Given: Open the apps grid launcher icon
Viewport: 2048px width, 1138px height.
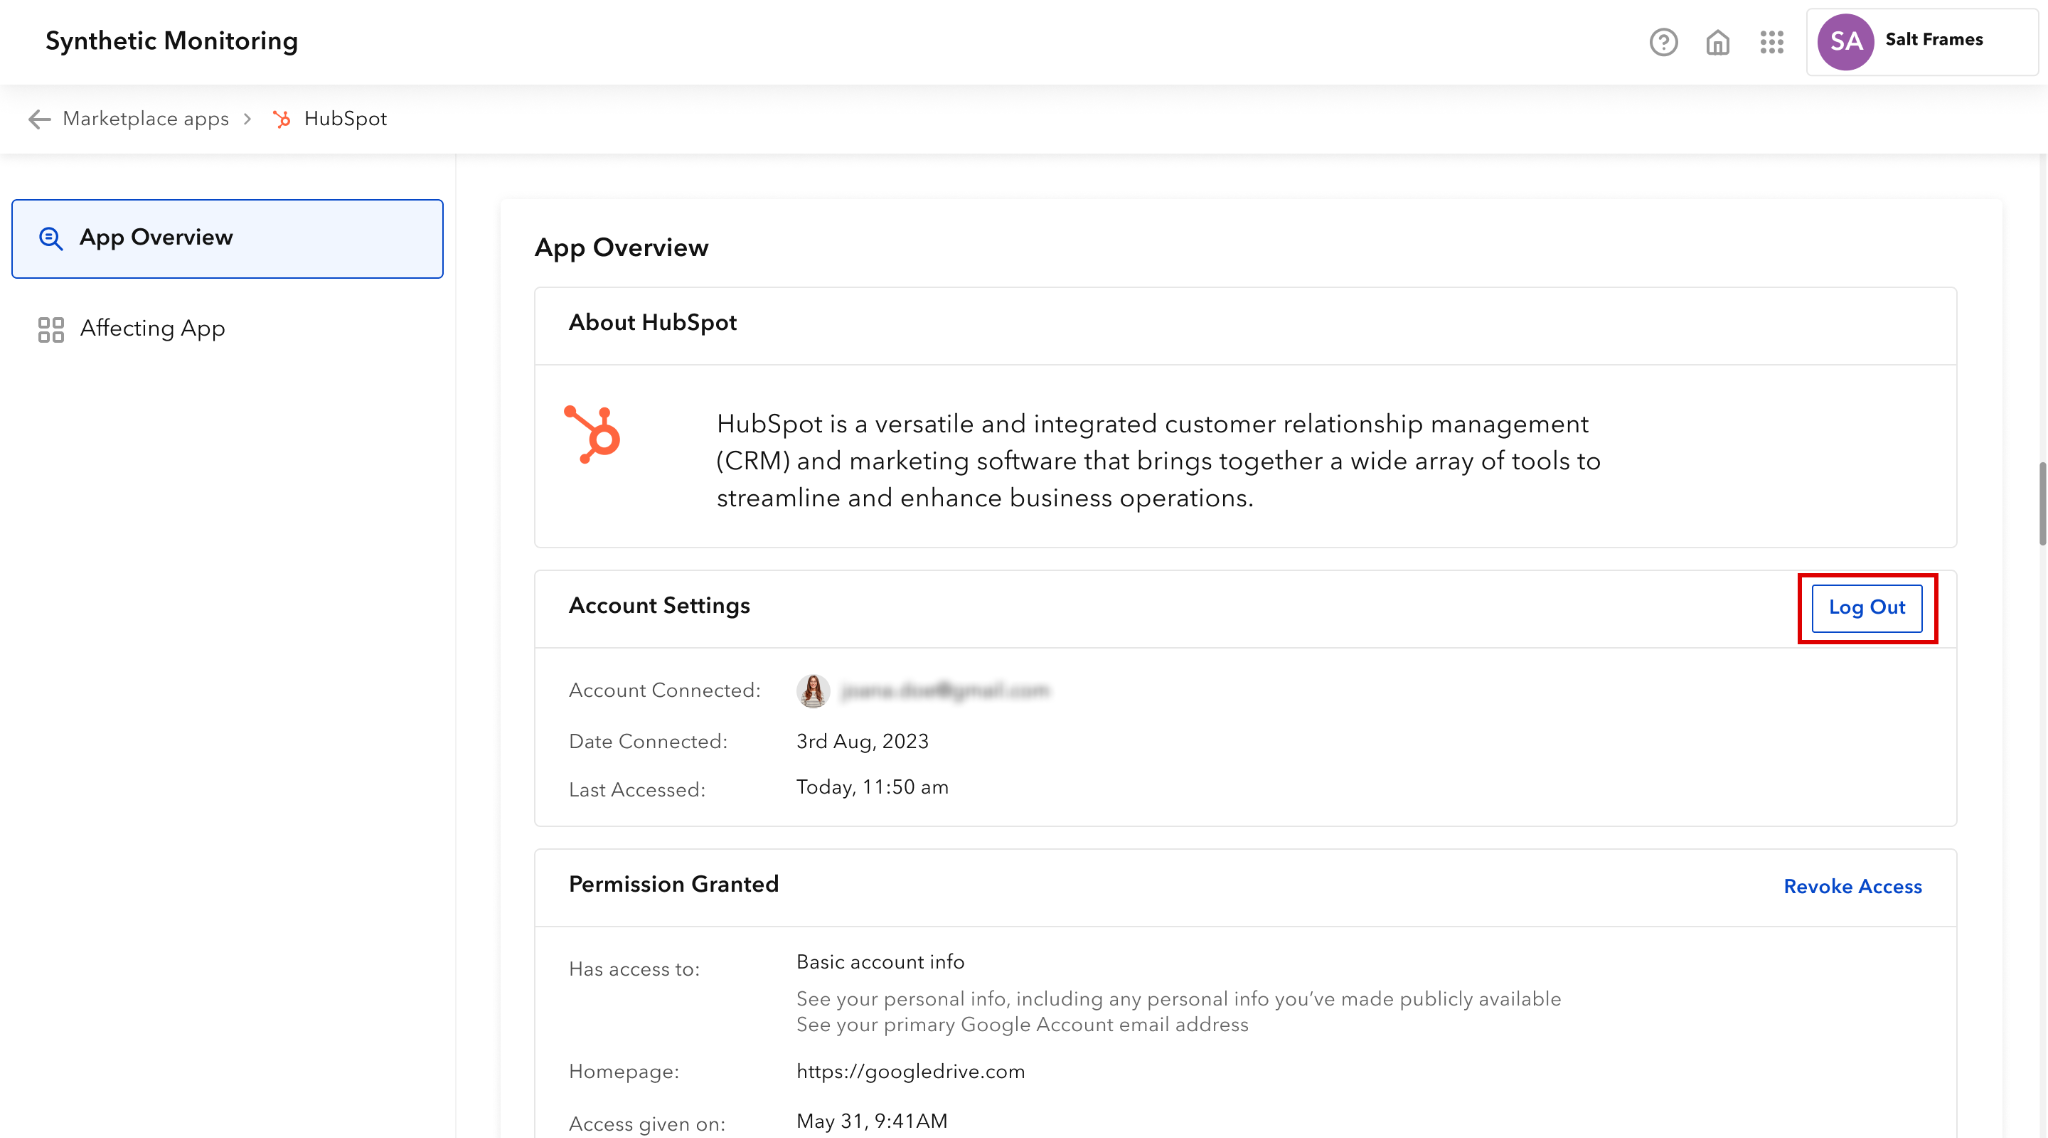Looking at the screenshot, I should point(1772,42).
